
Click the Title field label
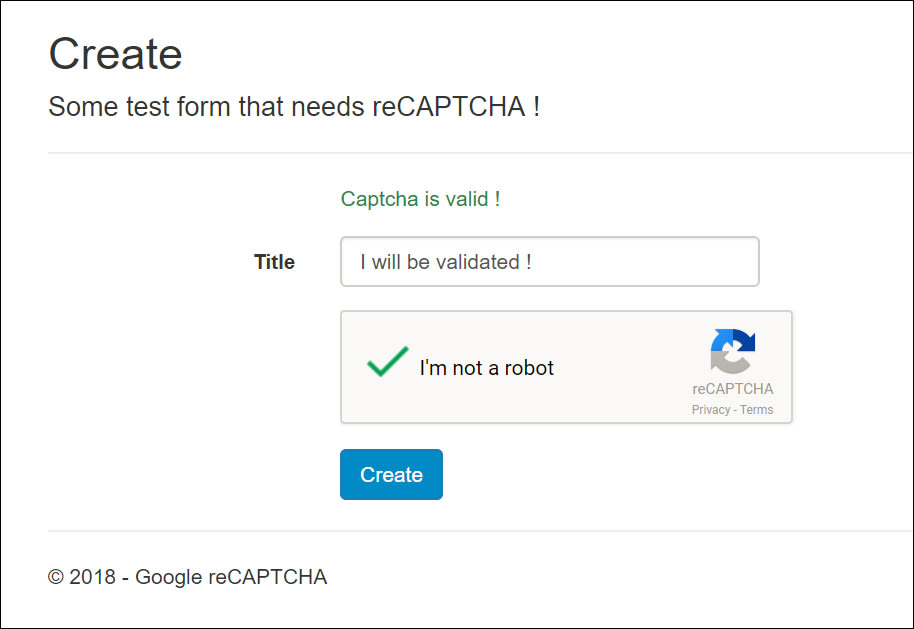(273, 261)
